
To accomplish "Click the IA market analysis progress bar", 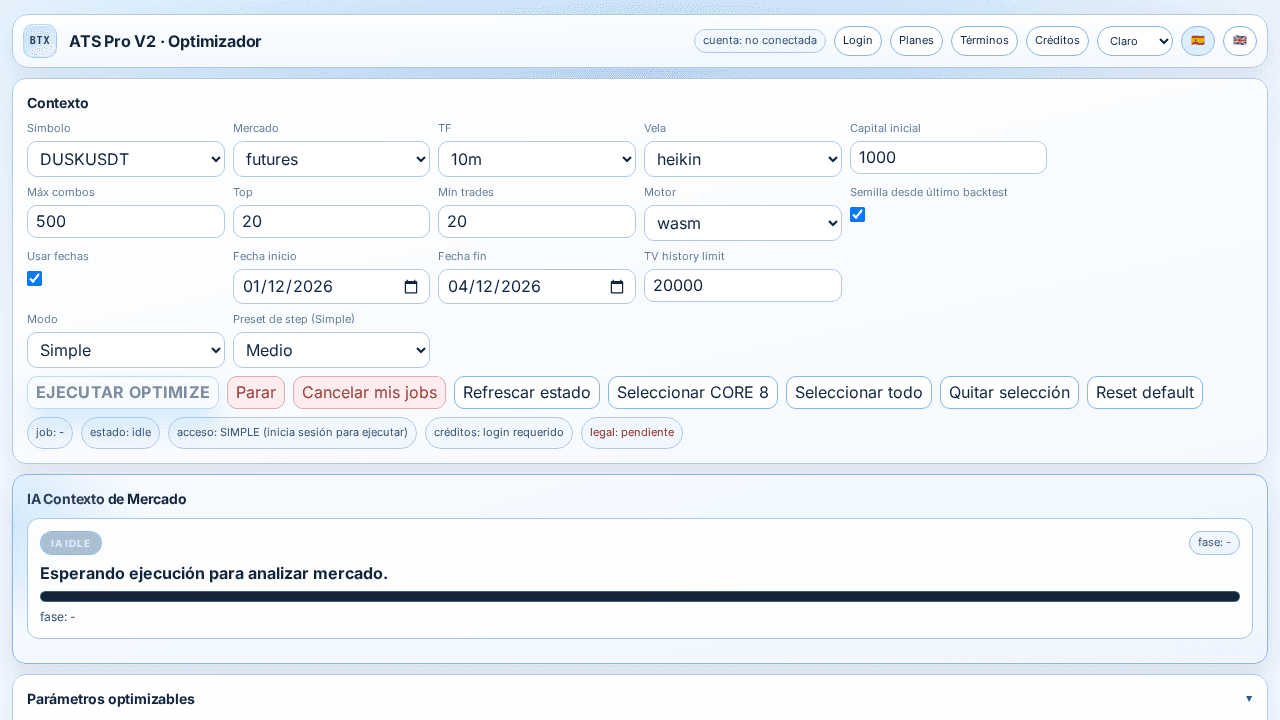I will tap(640, 595).
